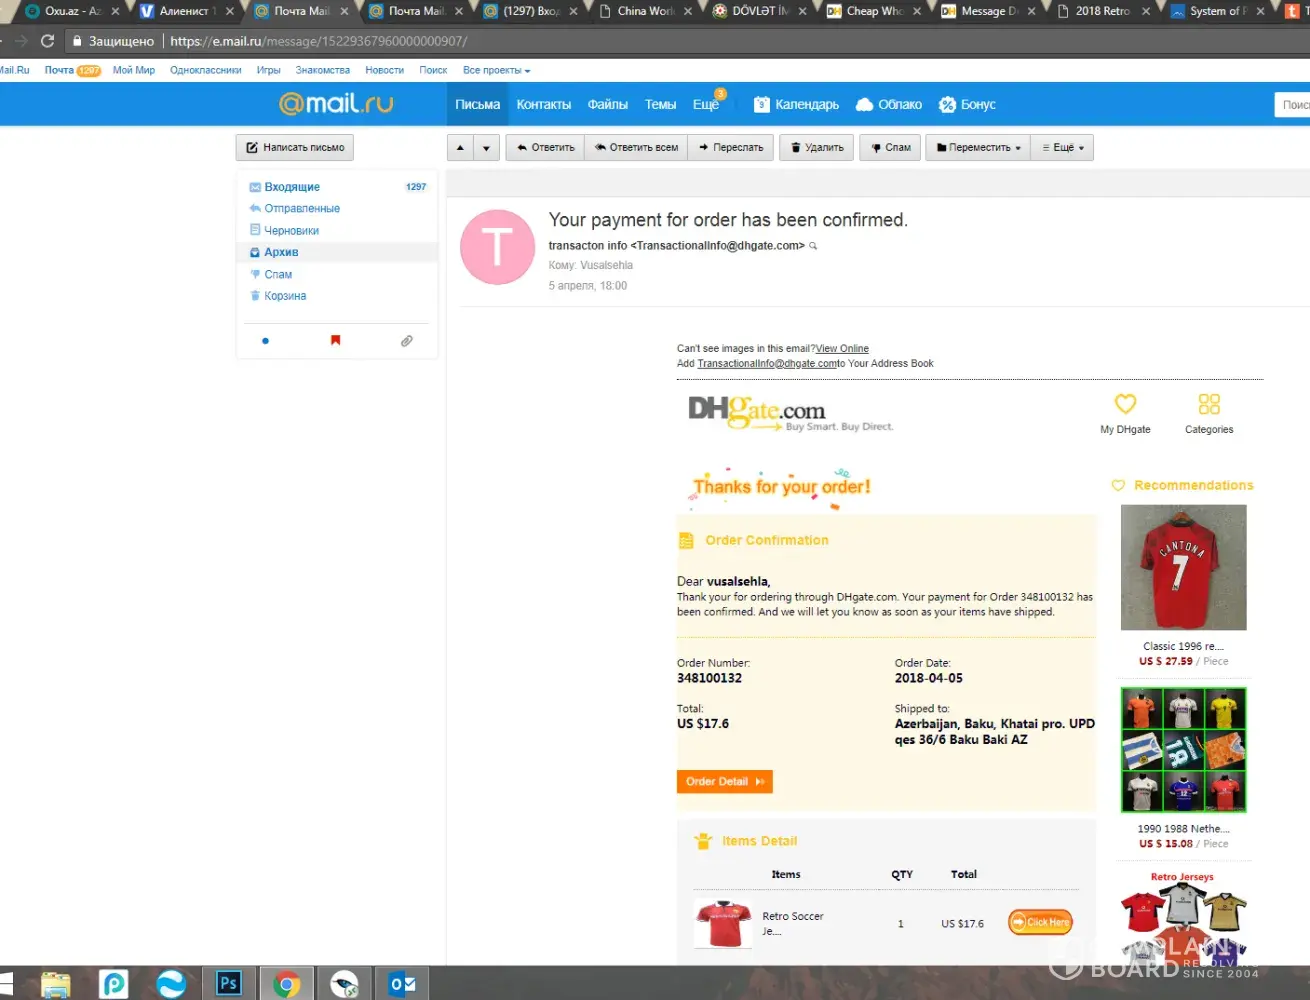Viewport: 1310px width, 1000px height.
Task: Open Photoshop from the taskbar
Action: pos(228,983)
